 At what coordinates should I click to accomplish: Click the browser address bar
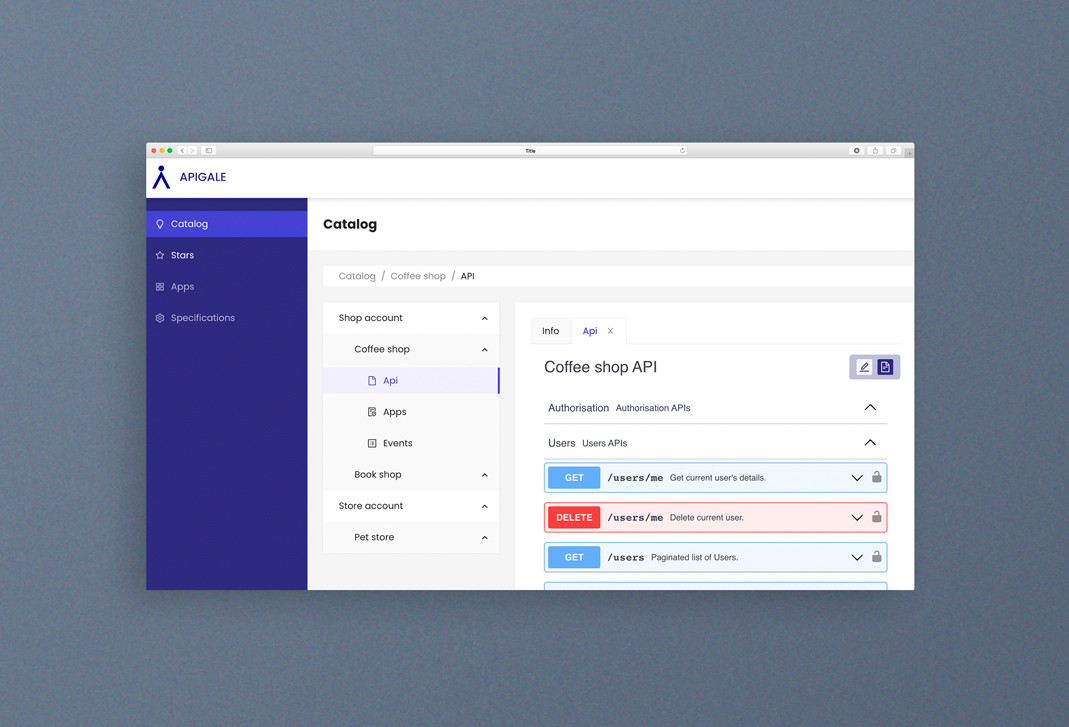[528, 150]
